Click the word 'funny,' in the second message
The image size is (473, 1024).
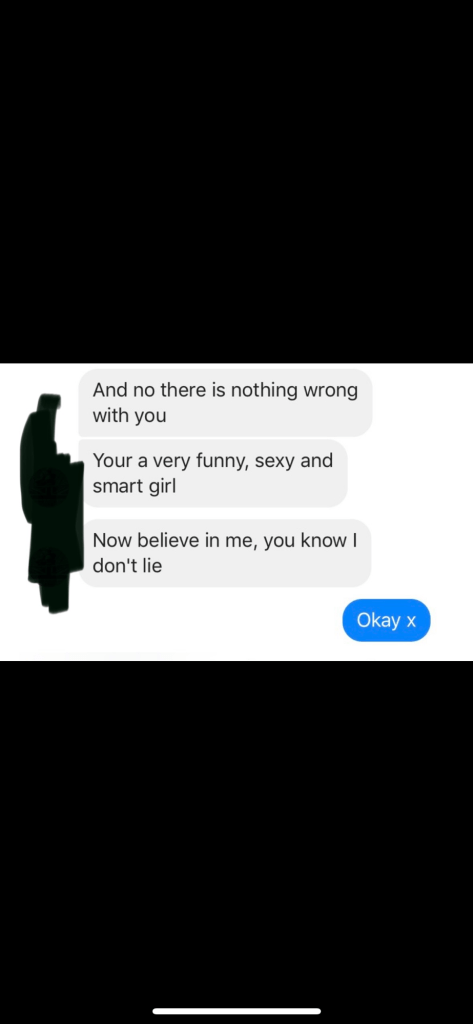(222, 461)
